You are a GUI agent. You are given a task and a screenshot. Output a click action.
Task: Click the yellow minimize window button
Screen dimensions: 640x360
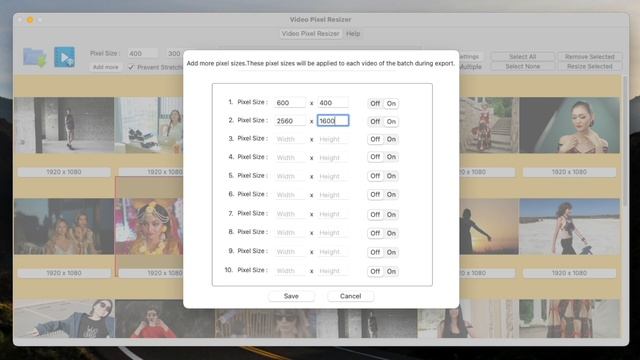tap(30, 20)
